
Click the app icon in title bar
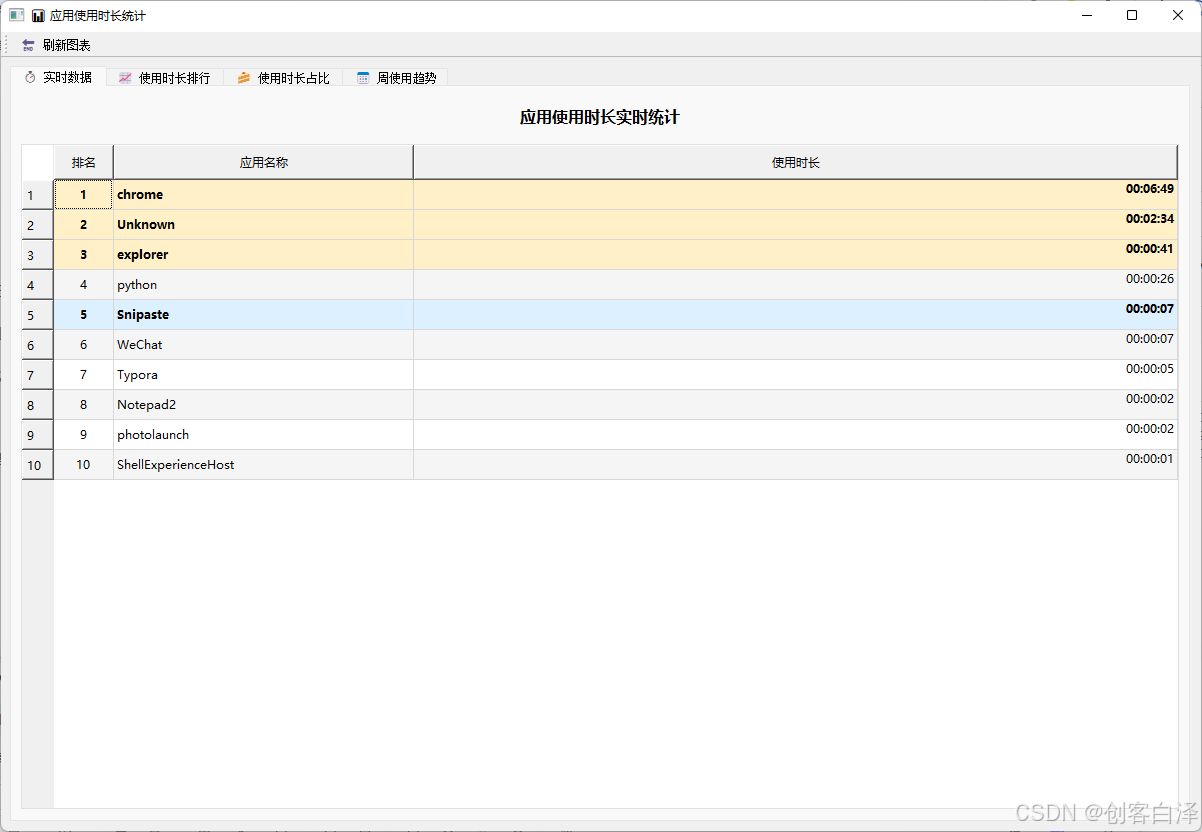click(x=17, y=15)
